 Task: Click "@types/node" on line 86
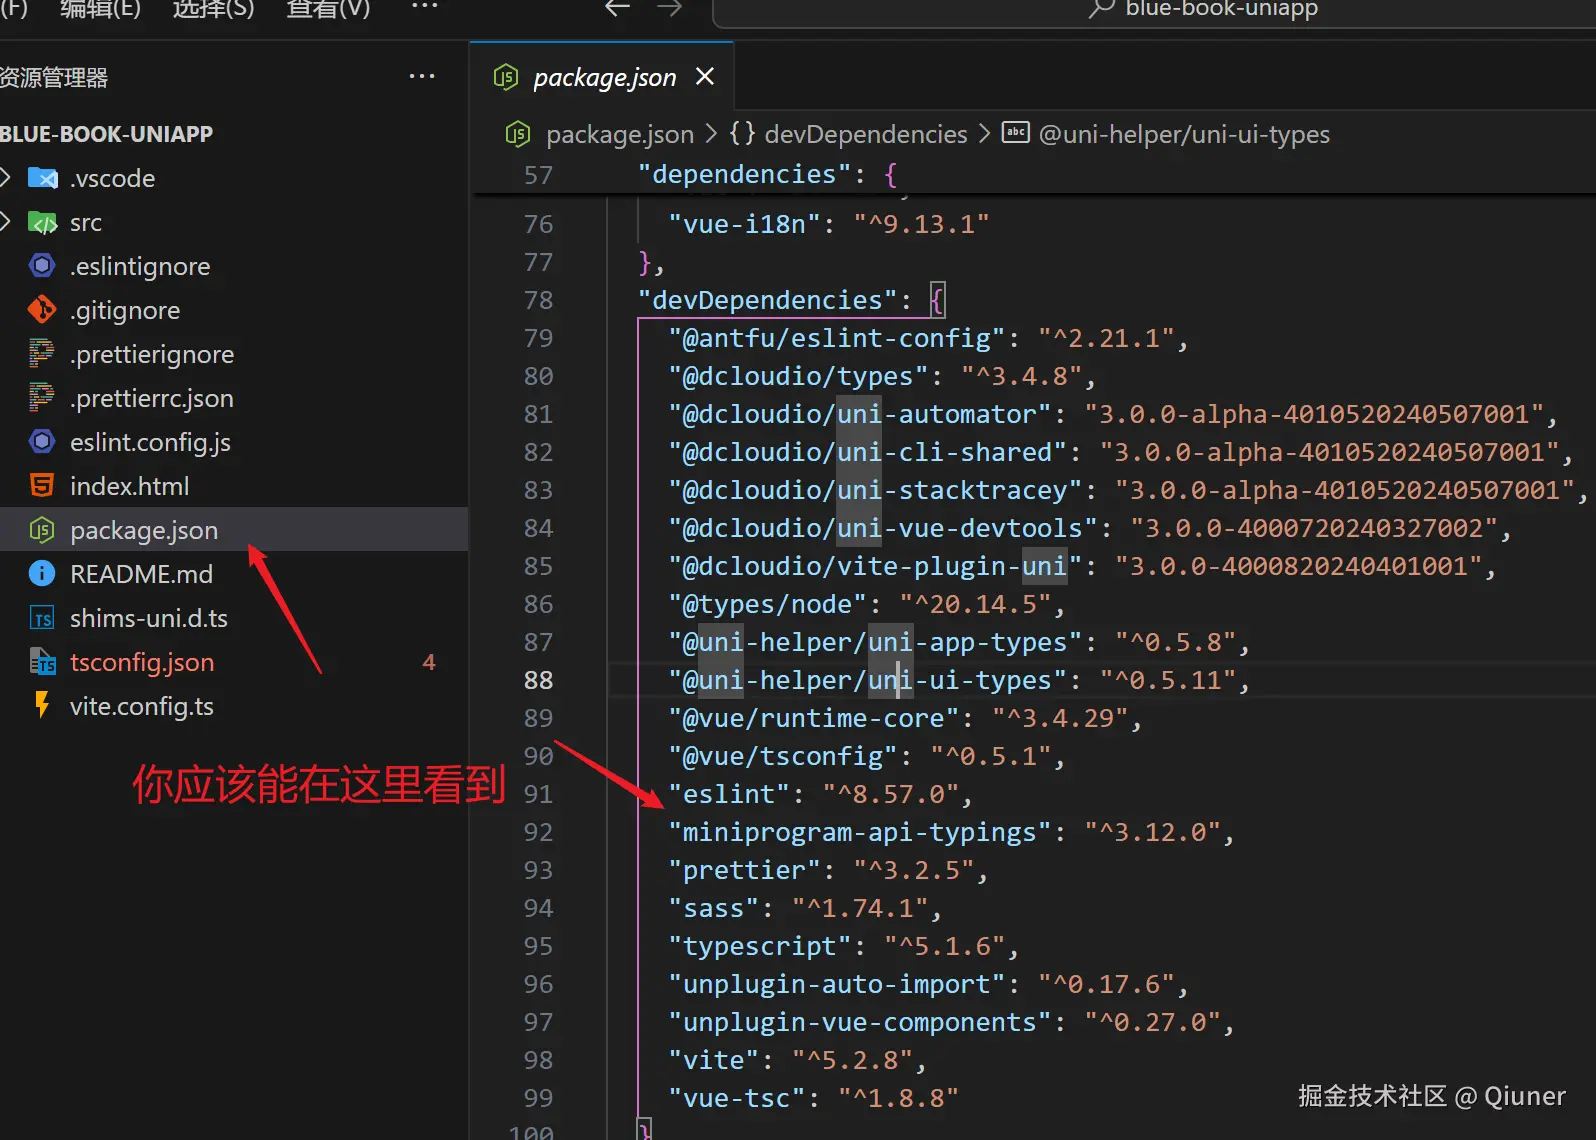767,604
